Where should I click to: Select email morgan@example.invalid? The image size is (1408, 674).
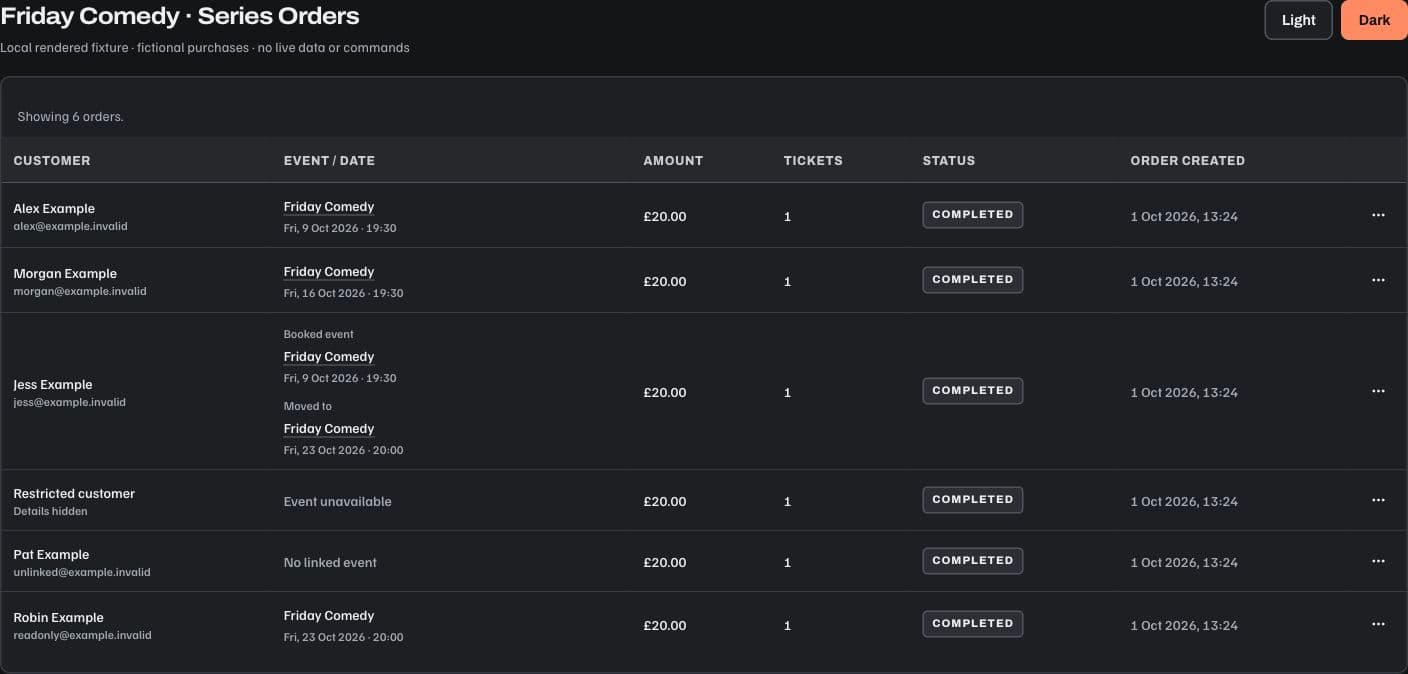pos(80,292)
